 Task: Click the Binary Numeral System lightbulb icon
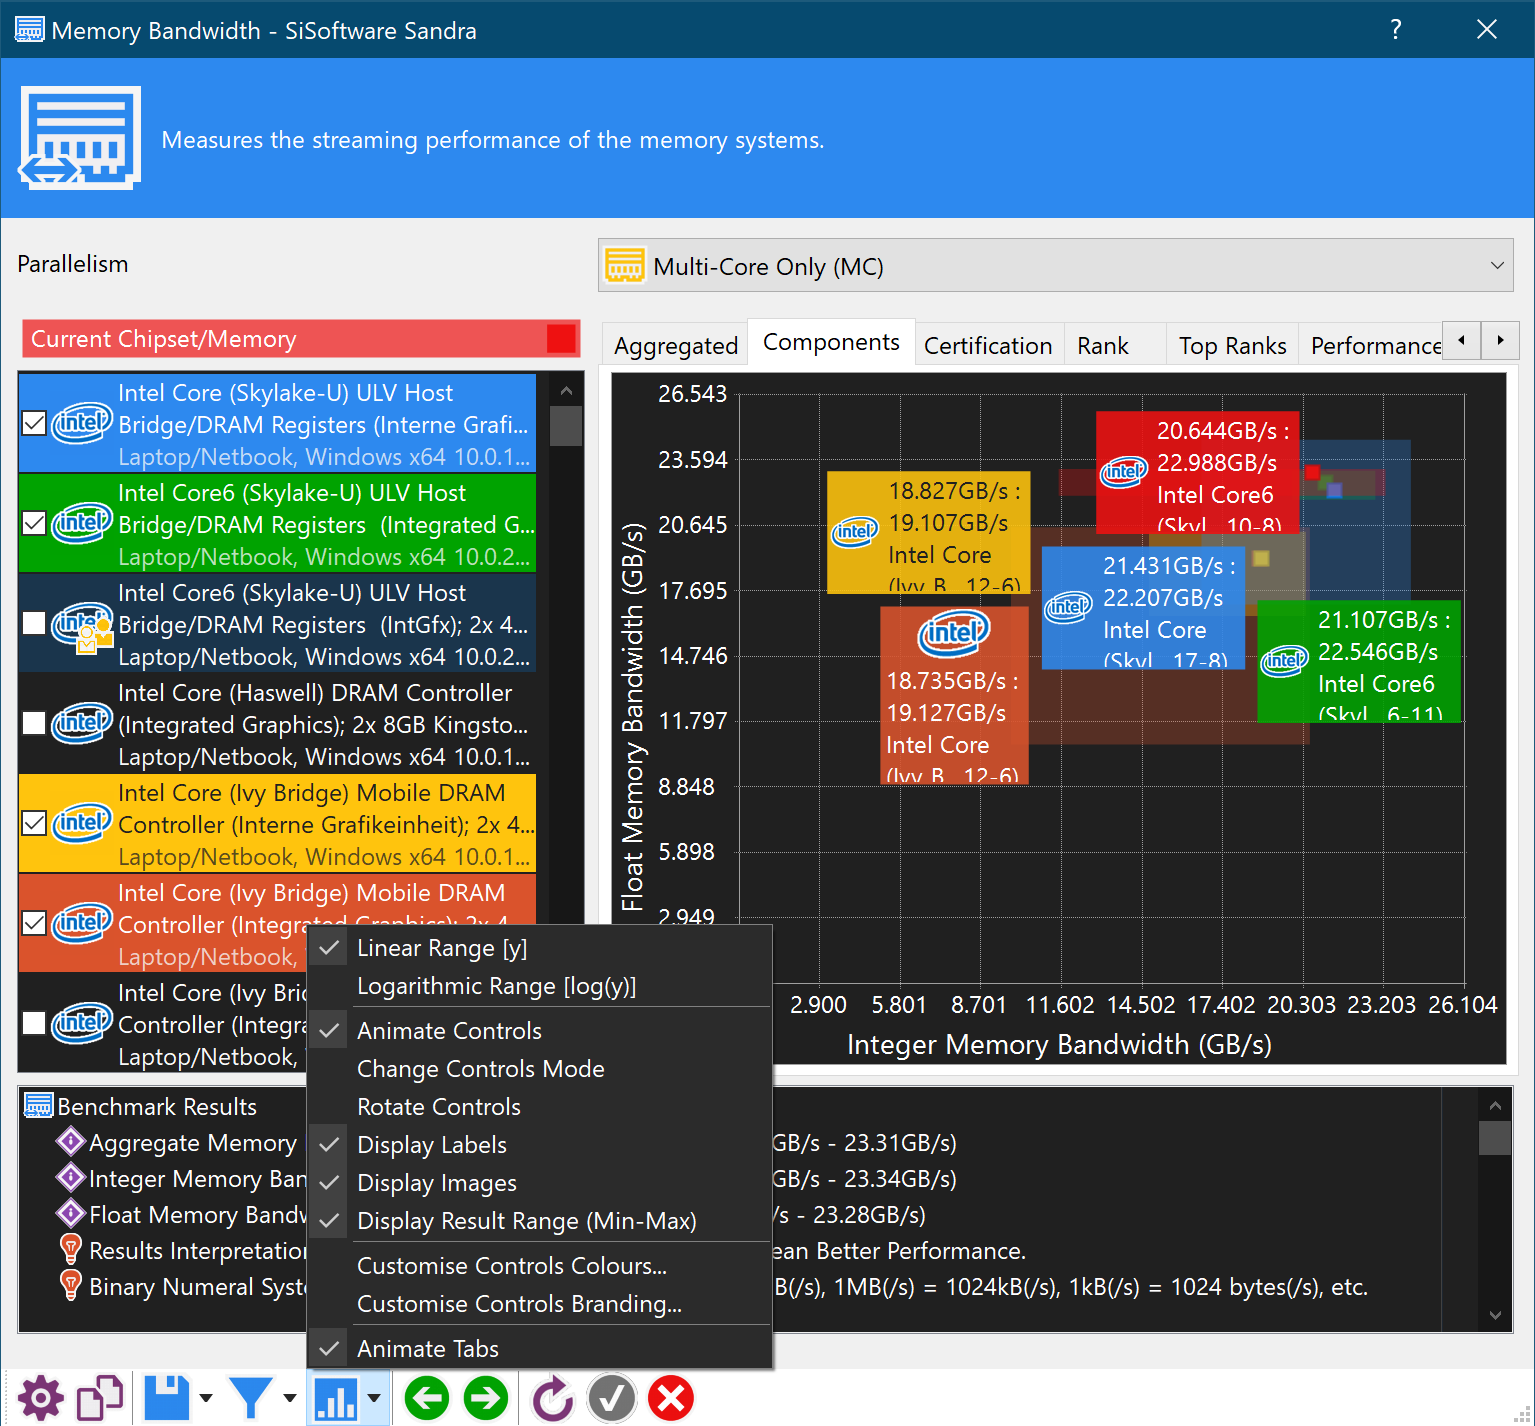[x=70, y=1286]
